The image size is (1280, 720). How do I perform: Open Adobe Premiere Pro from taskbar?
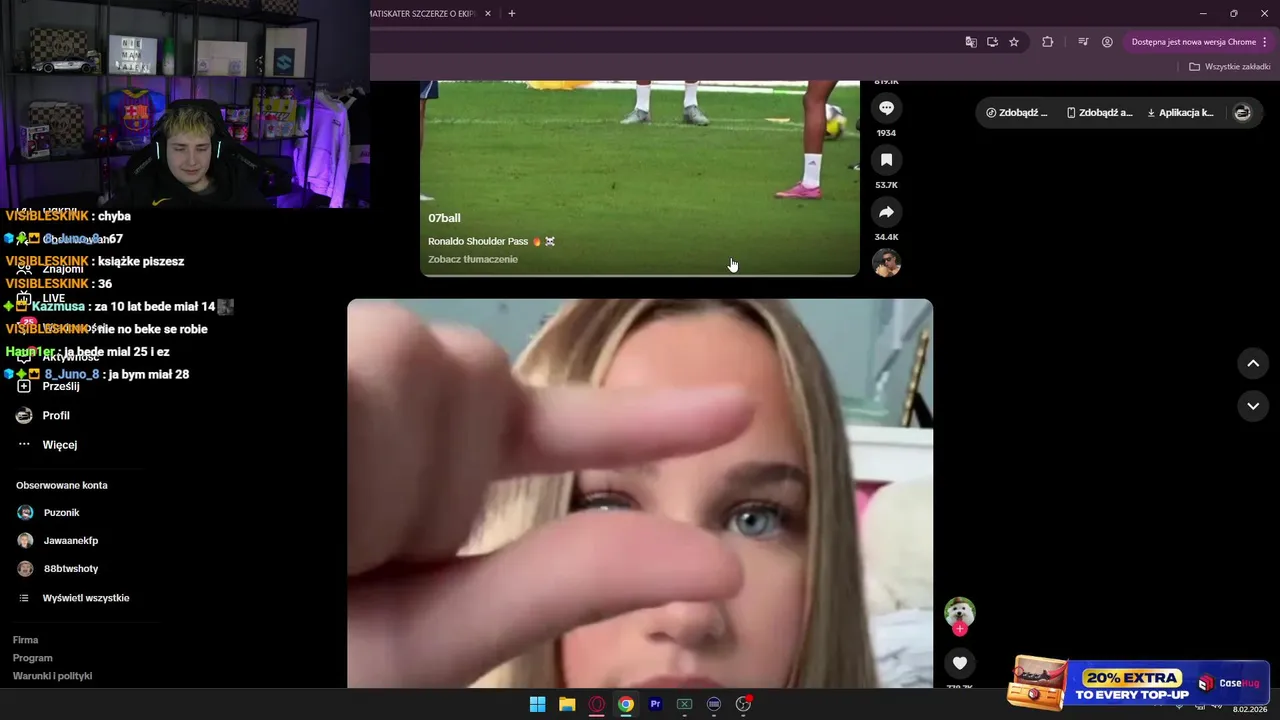tap(655, 704)
